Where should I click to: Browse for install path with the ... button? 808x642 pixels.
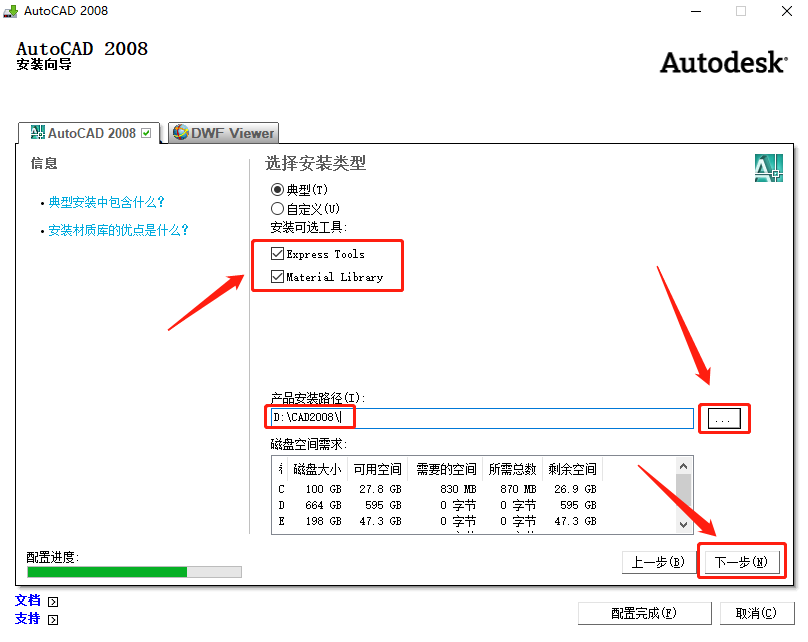(x=724, y=418)
